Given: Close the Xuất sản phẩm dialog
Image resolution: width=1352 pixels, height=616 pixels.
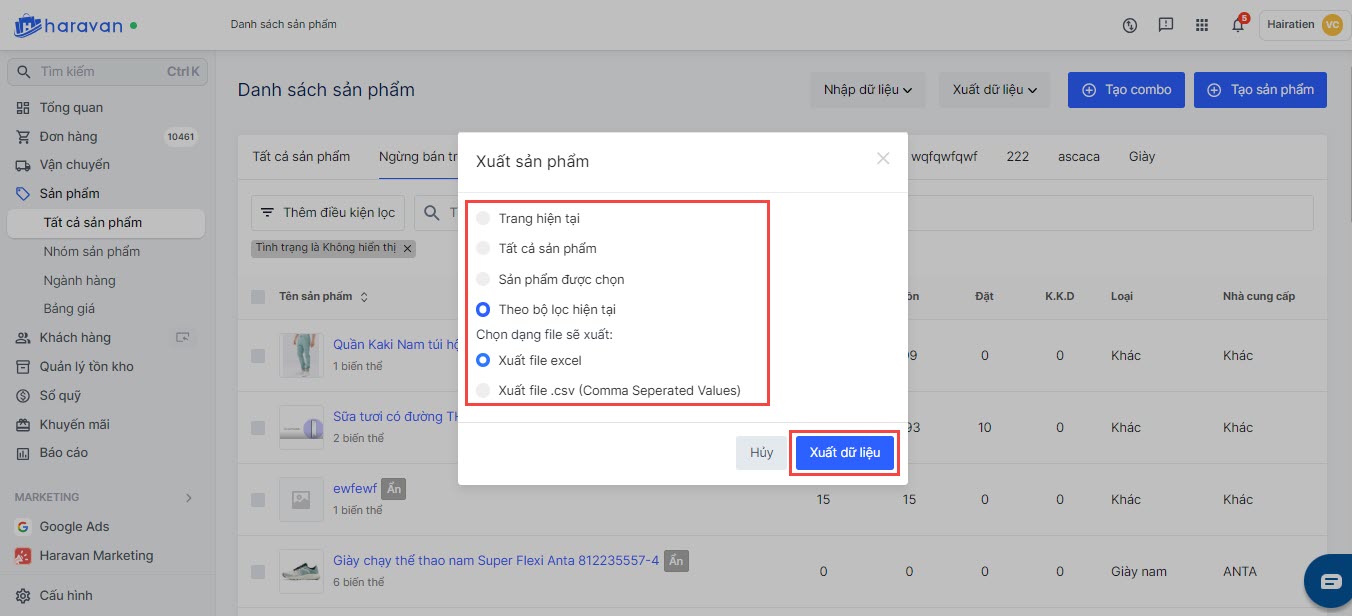Looking at the screenshot, I should click(x=882, y=158).
